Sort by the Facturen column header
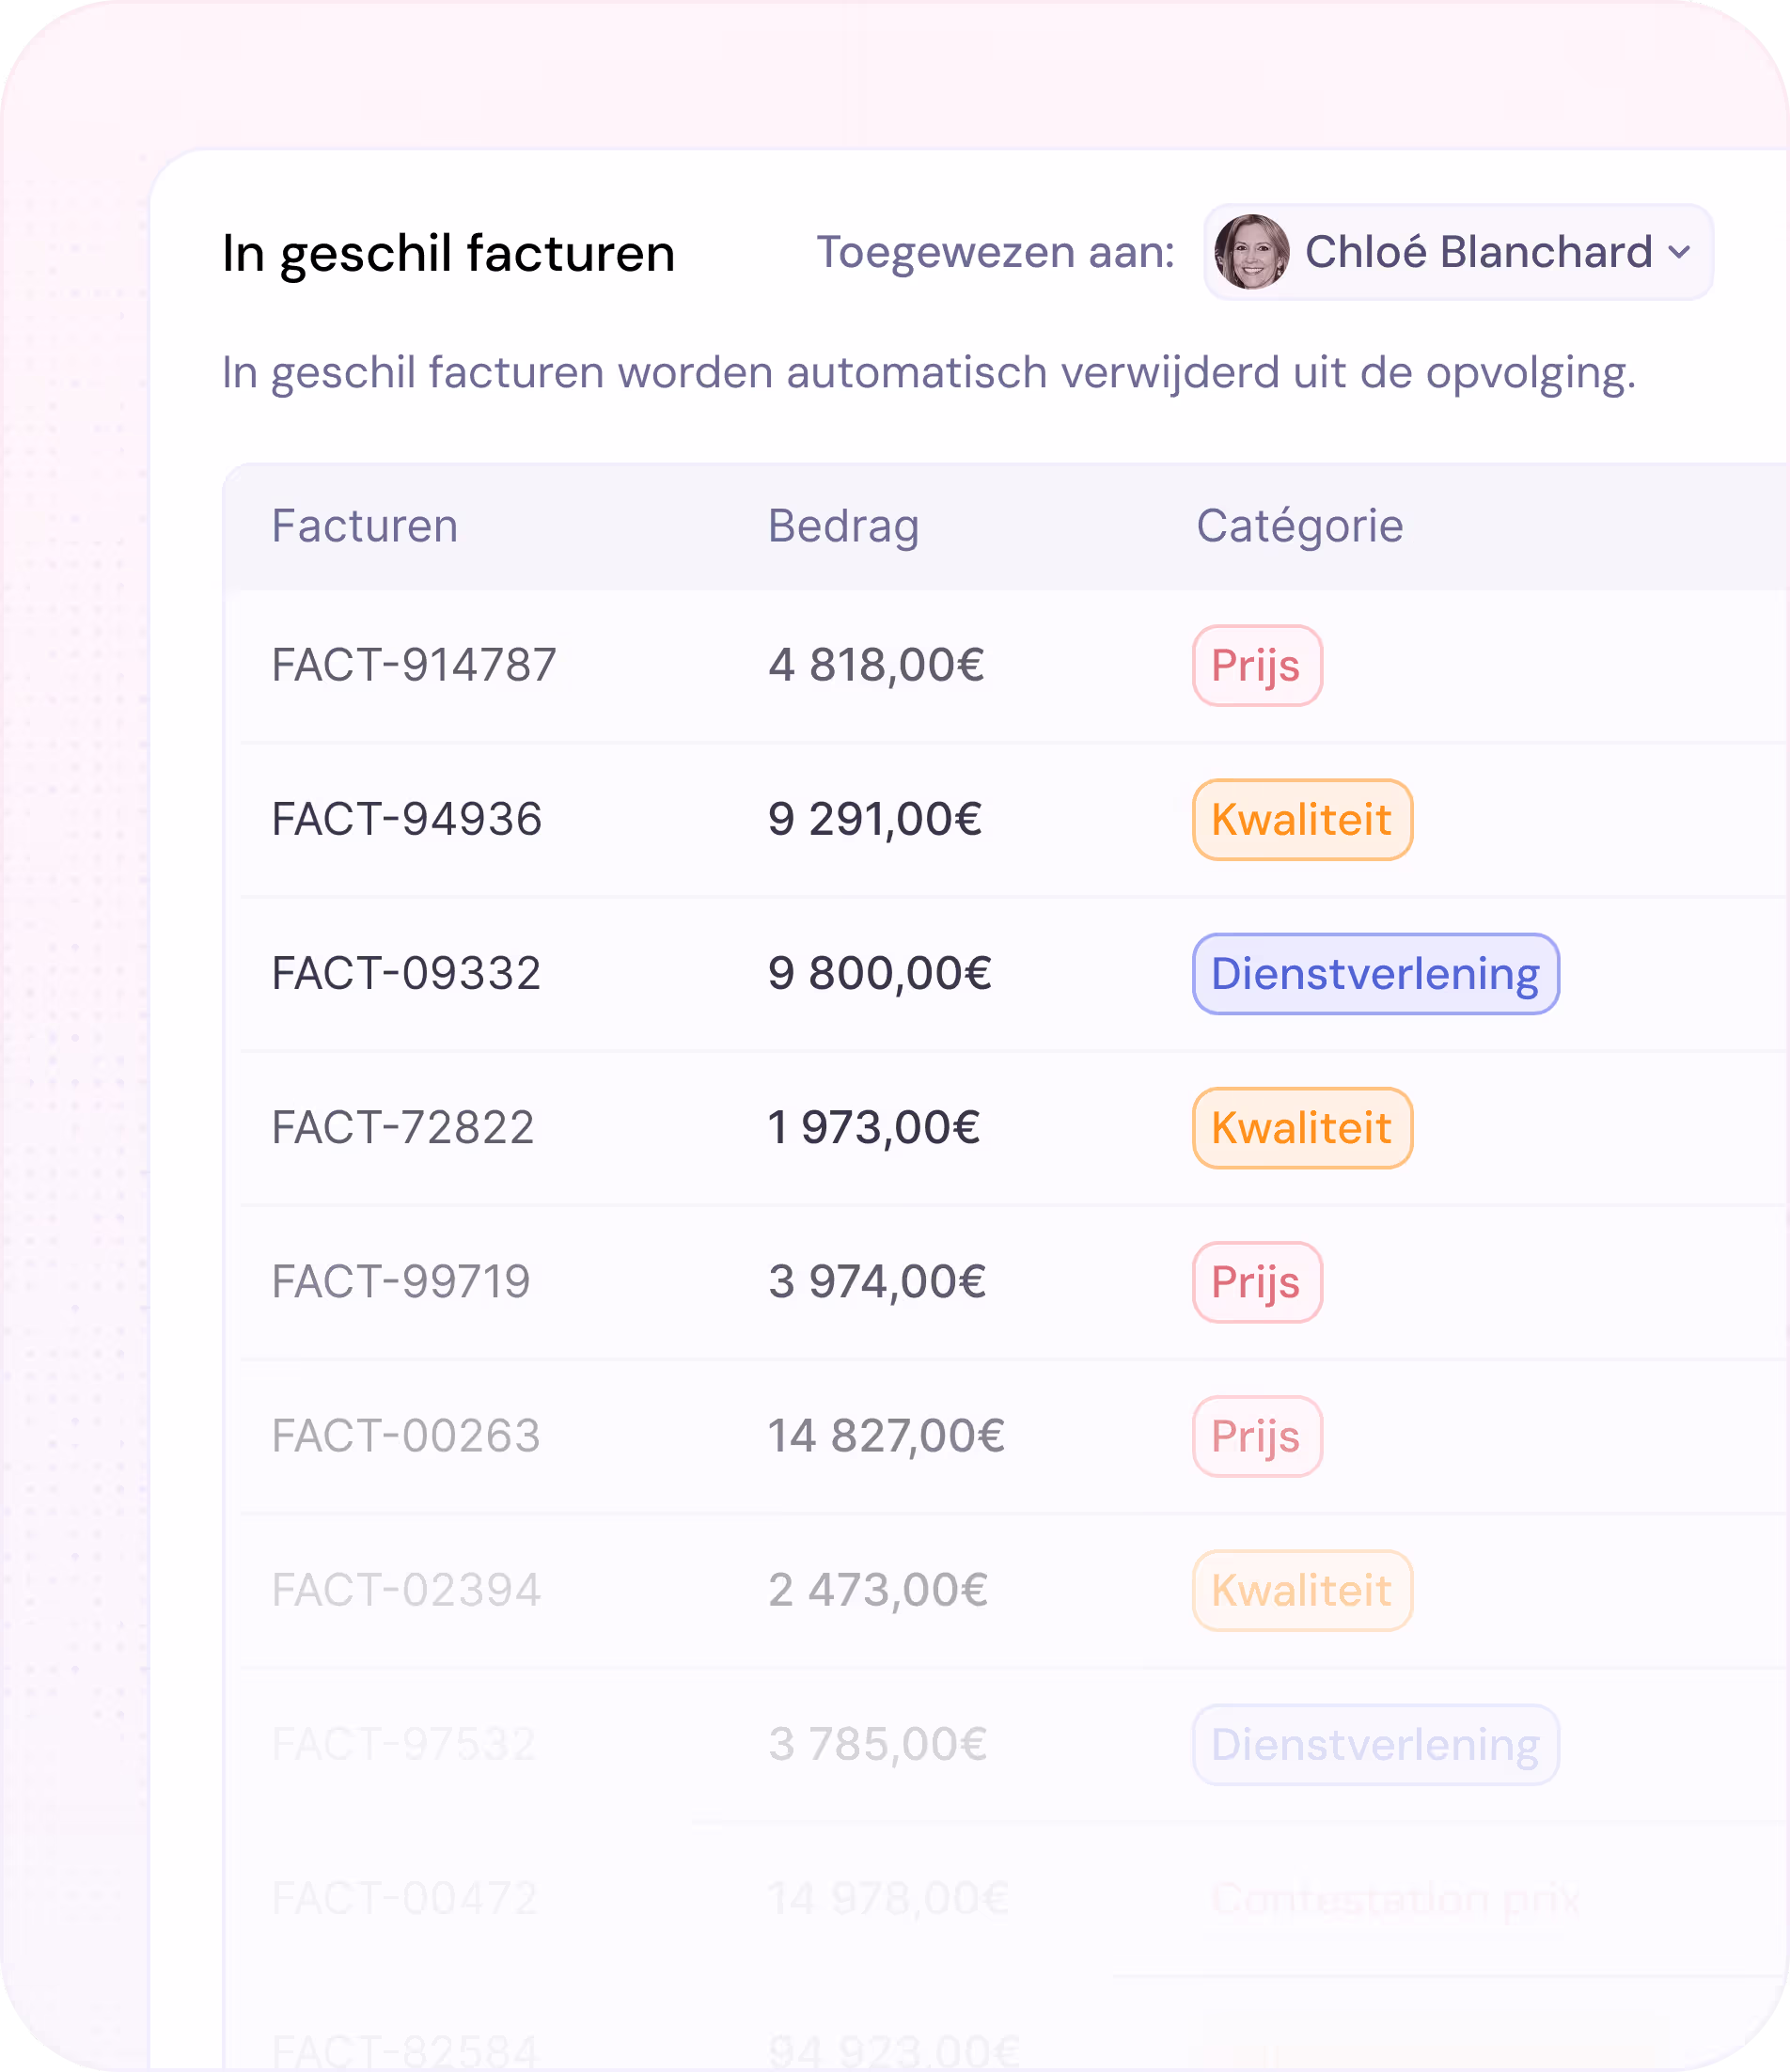 pyautogui.click(x=365, y=526)
